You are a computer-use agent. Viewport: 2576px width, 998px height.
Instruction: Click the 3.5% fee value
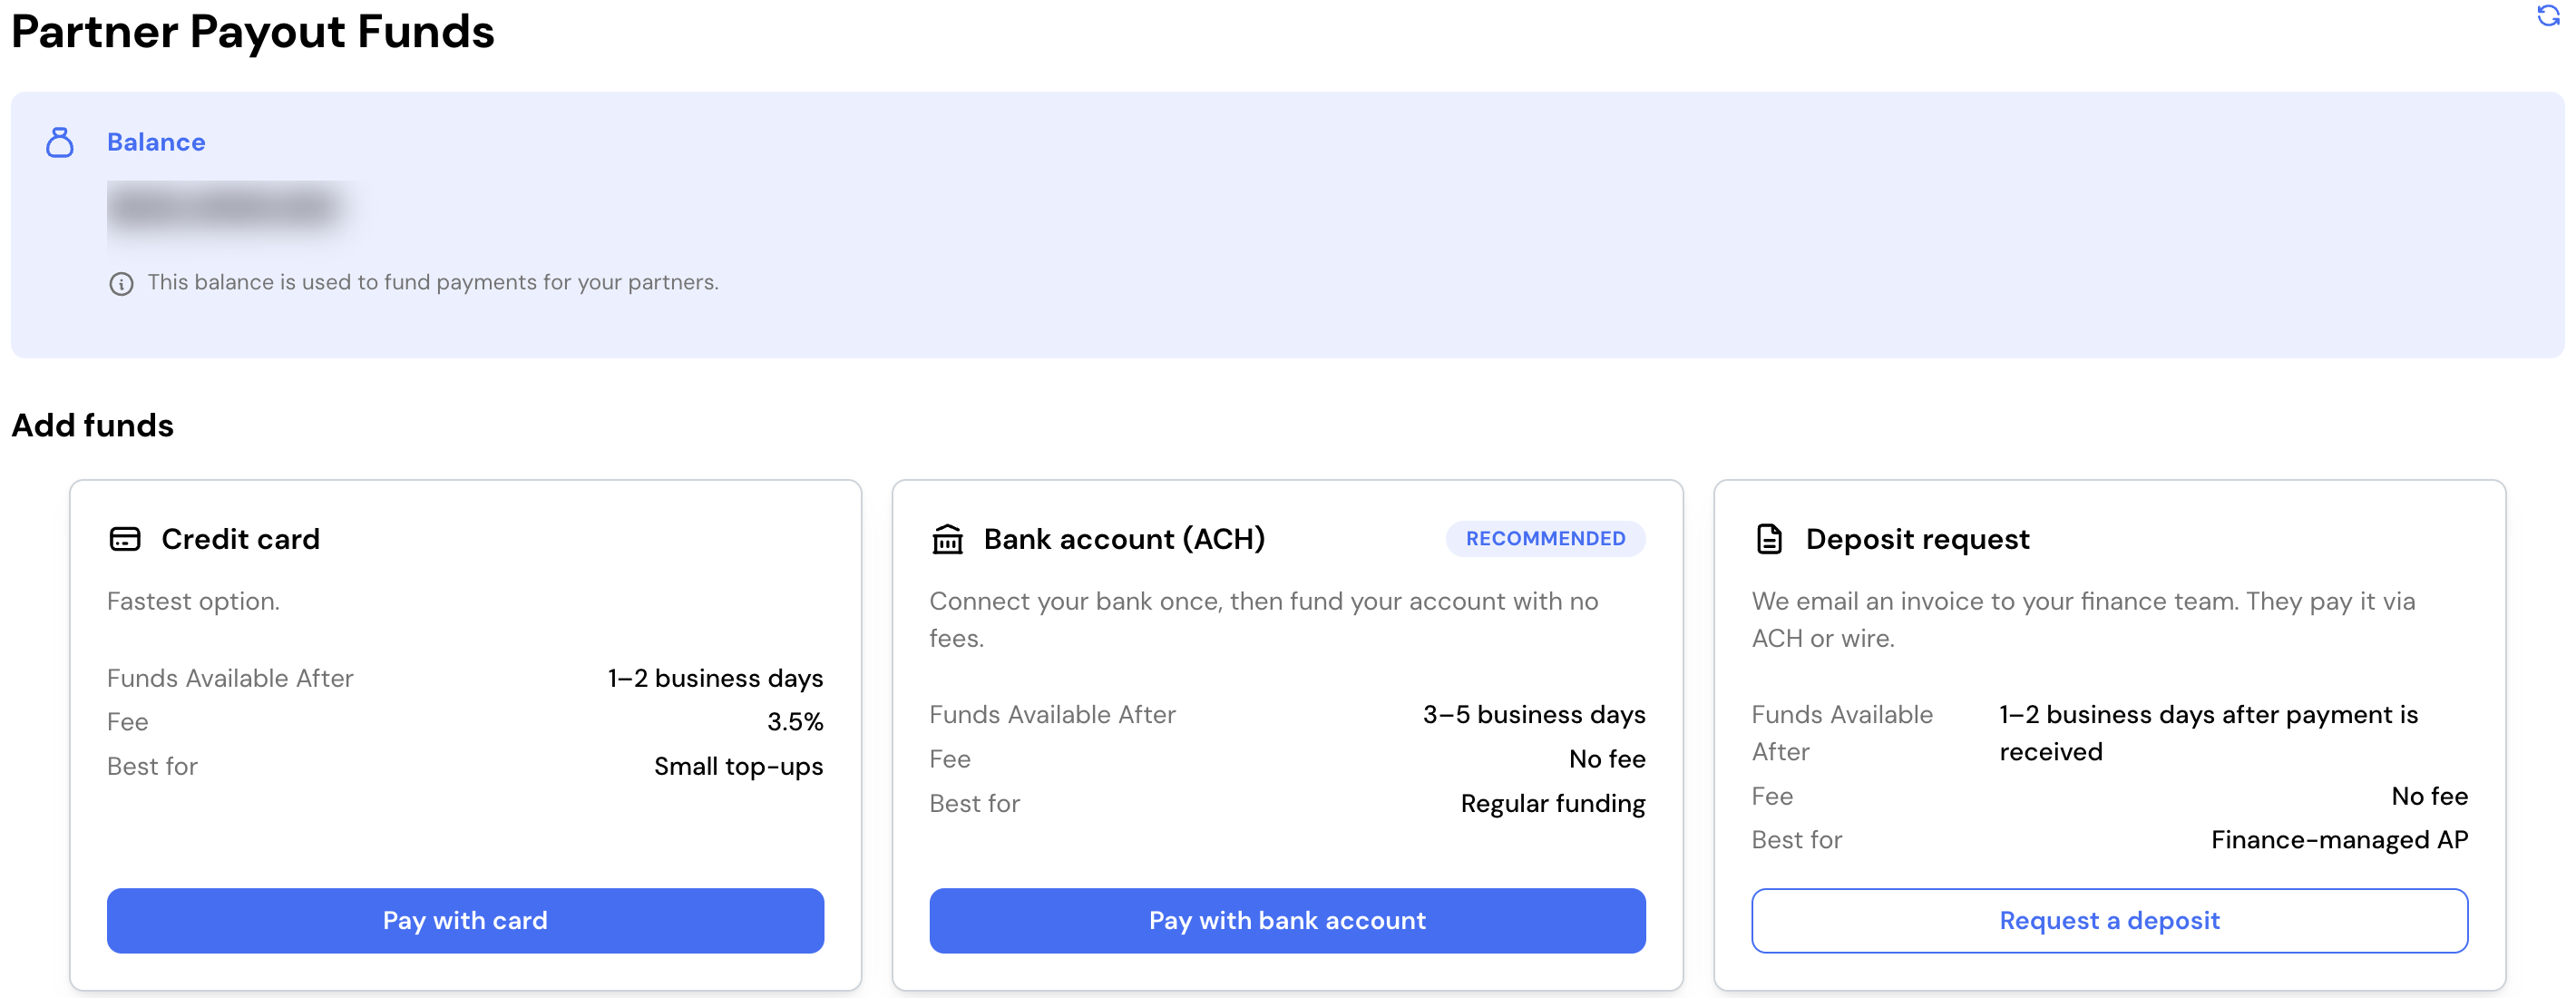795,722
